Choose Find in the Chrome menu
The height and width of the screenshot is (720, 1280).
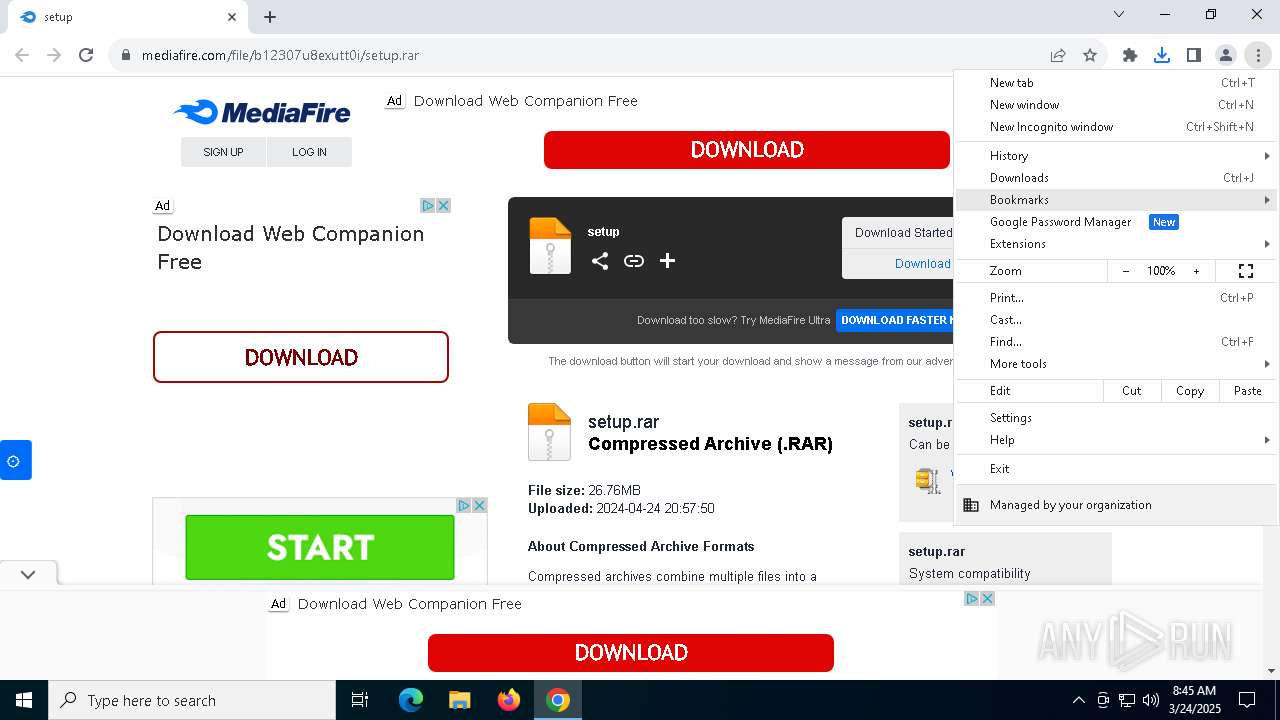point(1117,342)
